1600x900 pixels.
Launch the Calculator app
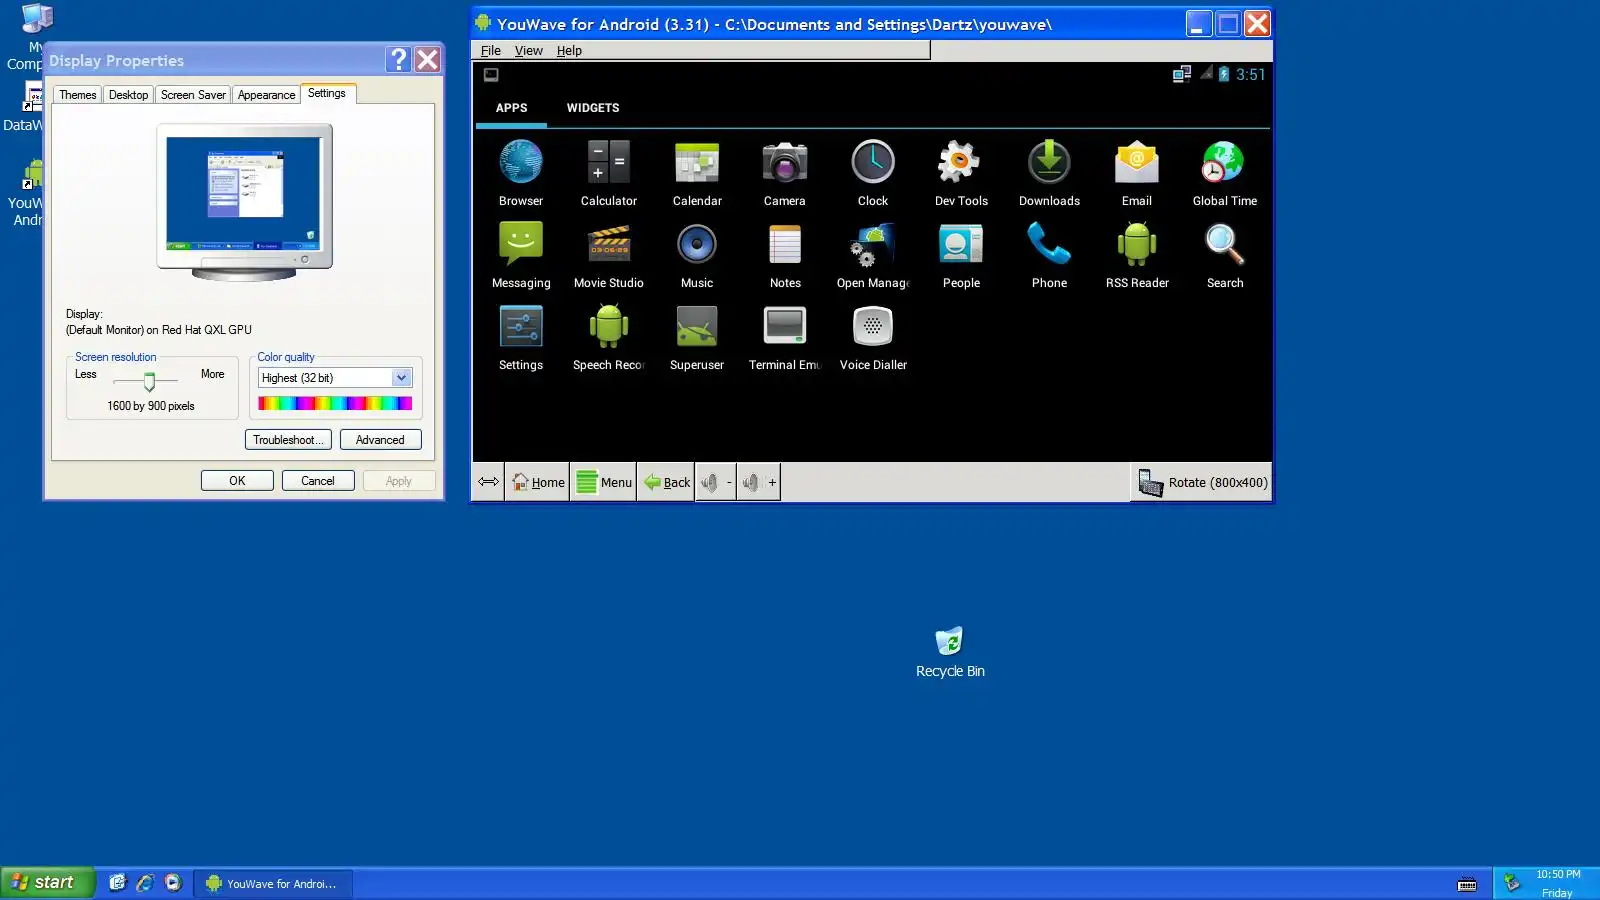pos(609,172)
